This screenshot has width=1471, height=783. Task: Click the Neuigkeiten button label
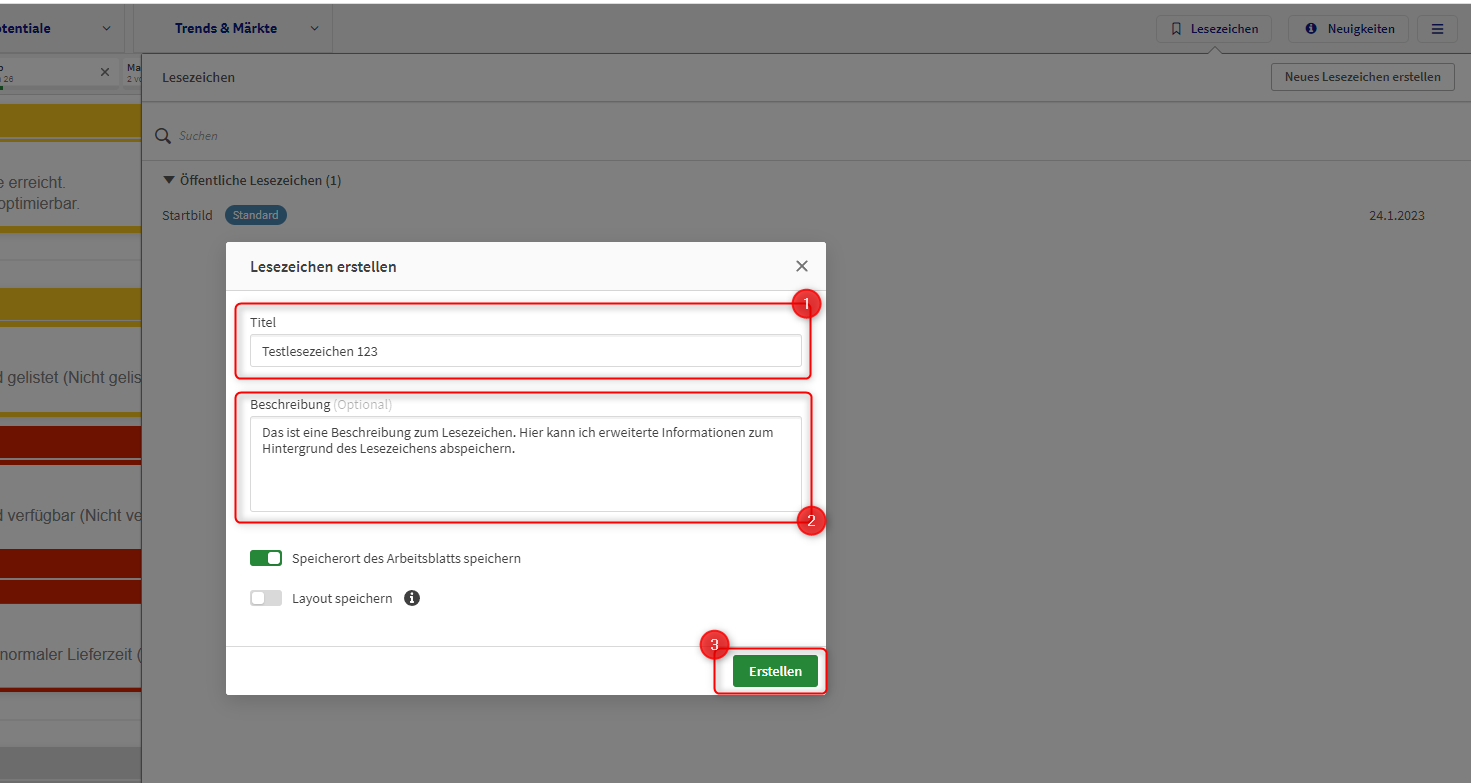point(1360,29)
